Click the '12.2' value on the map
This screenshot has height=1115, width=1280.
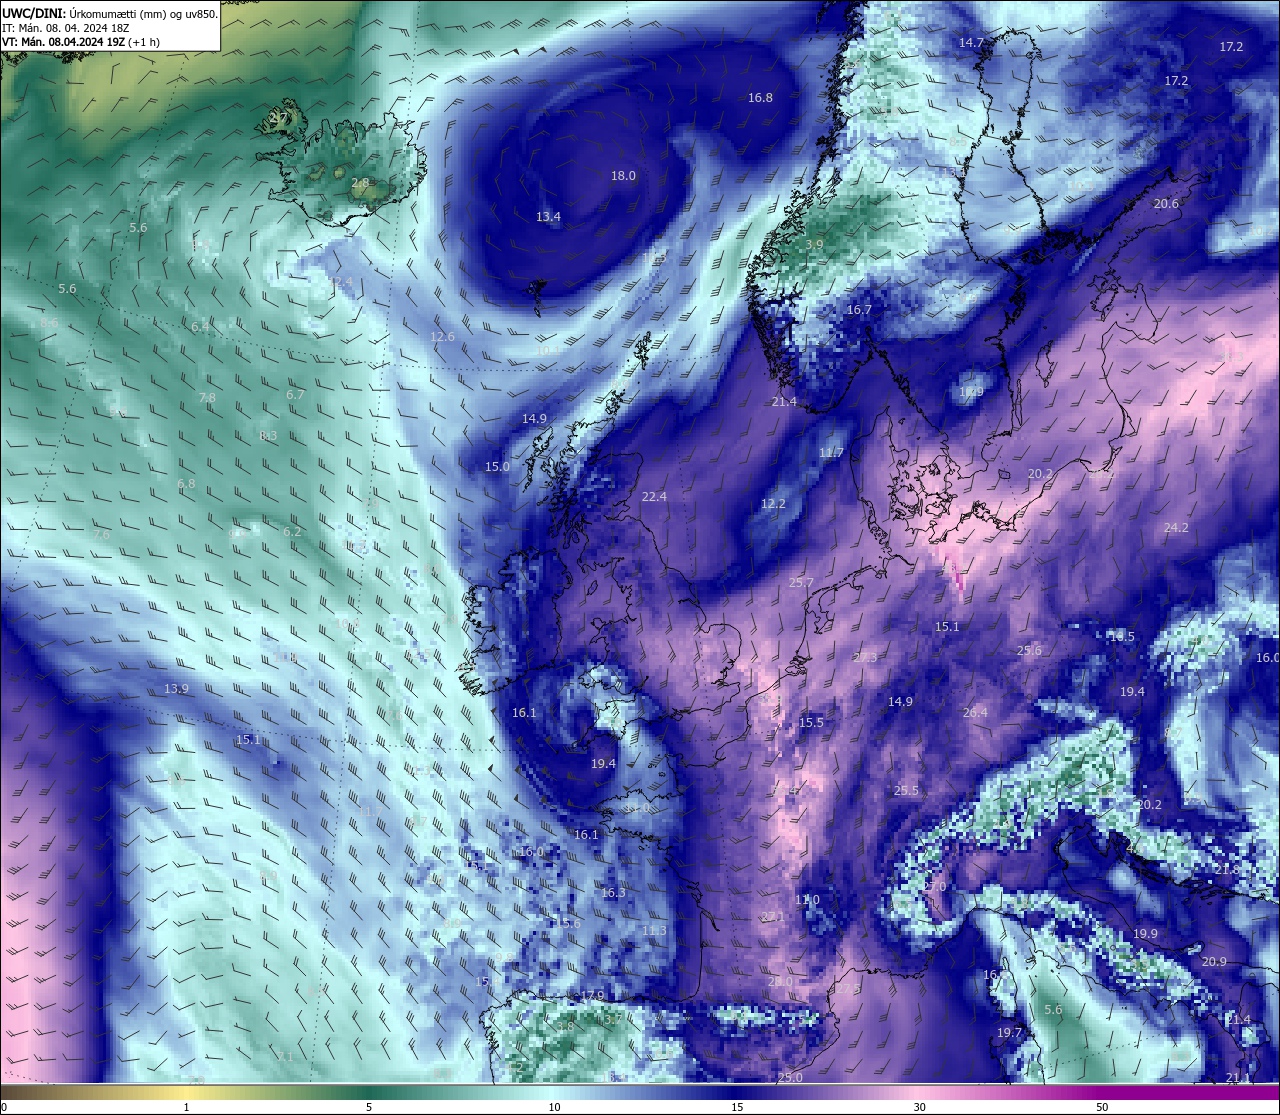pyautogui.click(x=773, y=503)
